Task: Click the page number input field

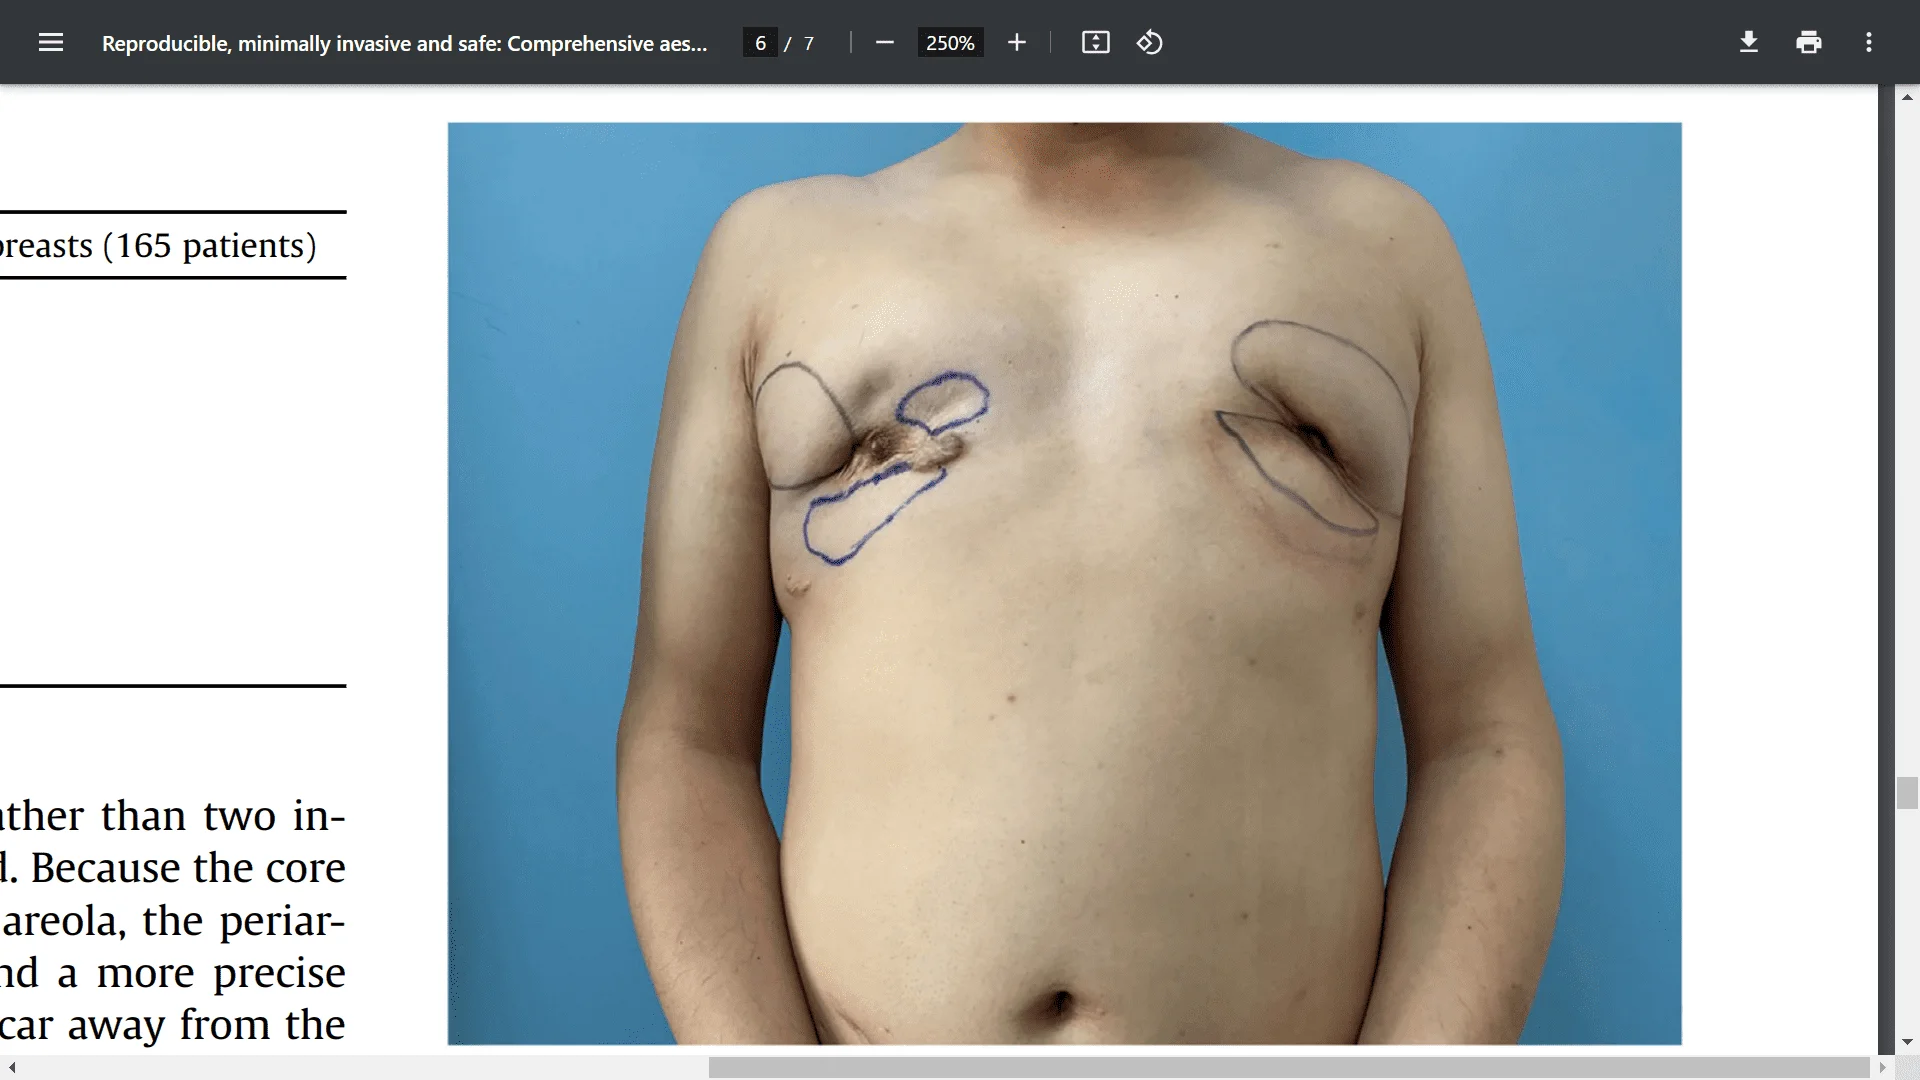Action: point(760,43)
